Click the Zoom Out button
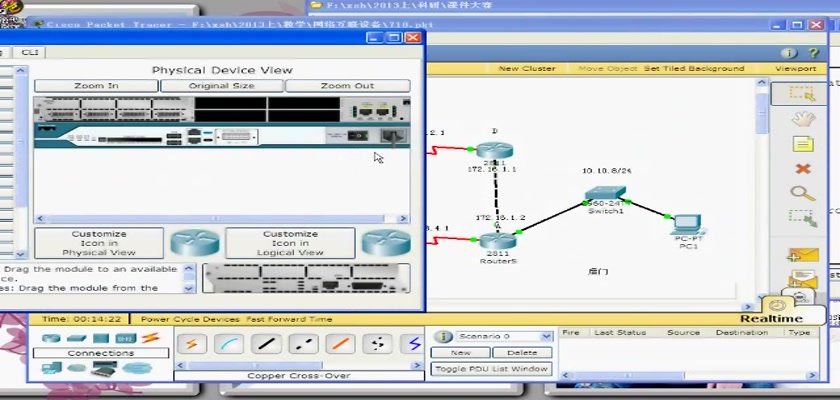The image size is (840, 400). coord(348,86)
